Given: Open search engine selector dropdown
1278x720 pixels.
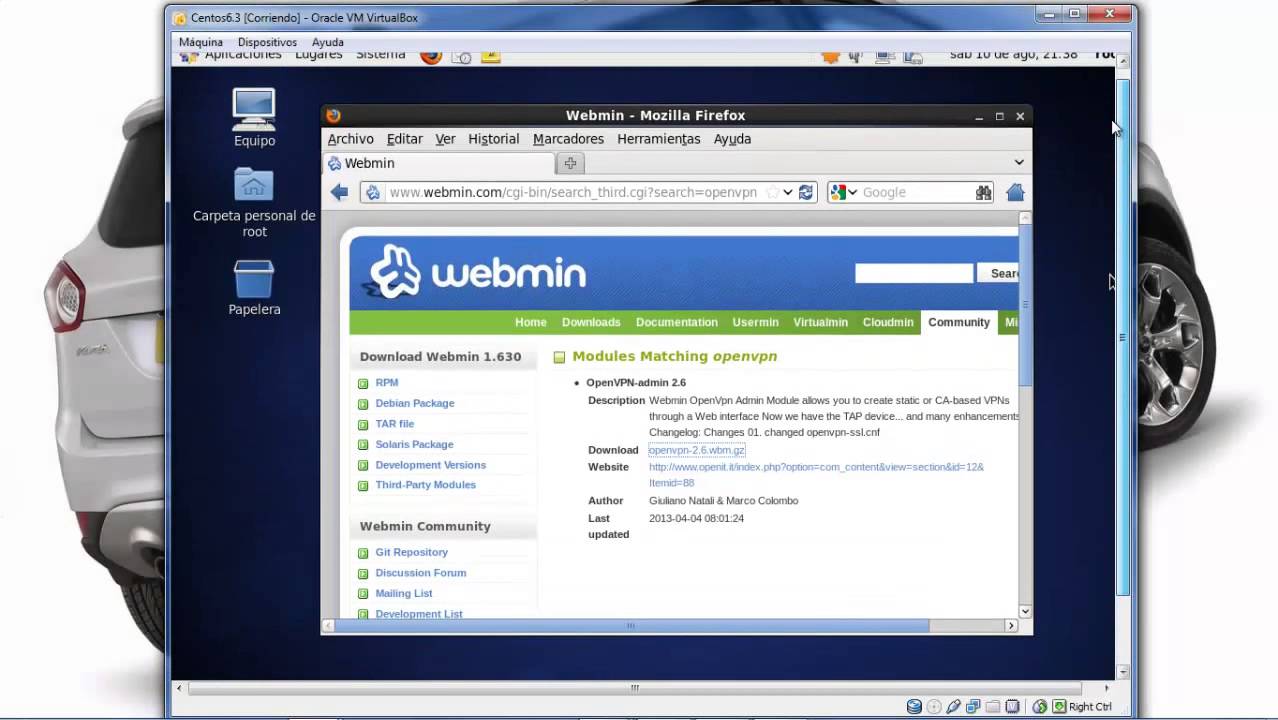Looking at the screenshot, I should [x=852, y=192].
